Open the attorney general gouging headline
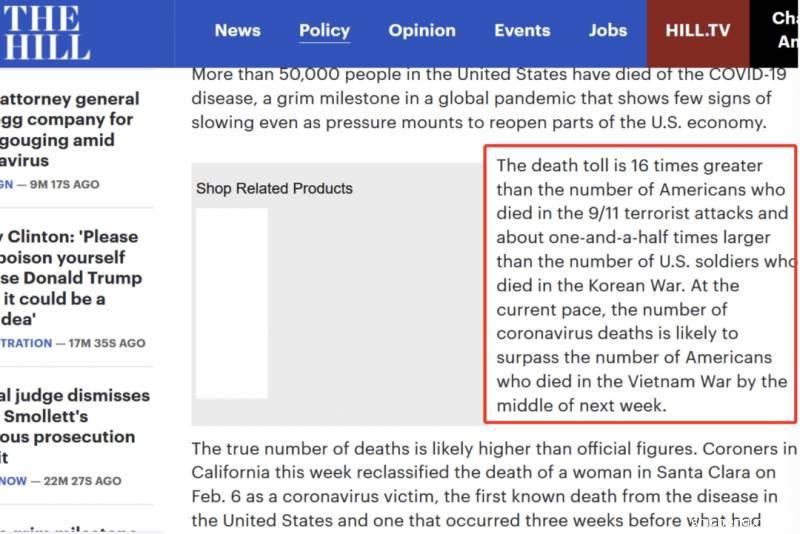 (70, 130)
